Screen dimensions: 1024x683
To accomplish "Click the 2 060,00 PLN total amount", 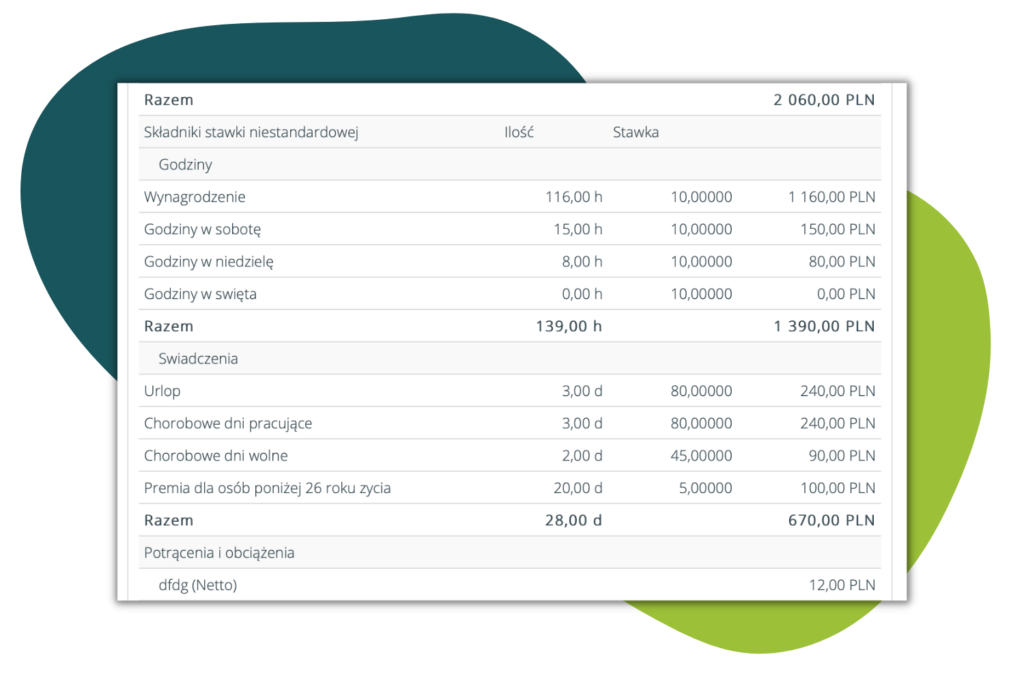I will point(824,100).
